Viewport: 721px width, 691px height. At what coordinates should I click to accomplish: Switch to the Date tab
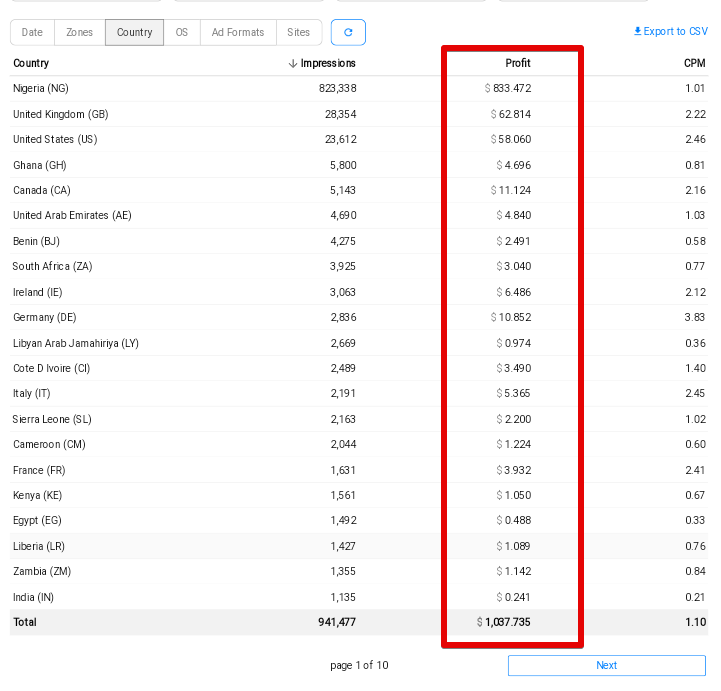(32, 32)
